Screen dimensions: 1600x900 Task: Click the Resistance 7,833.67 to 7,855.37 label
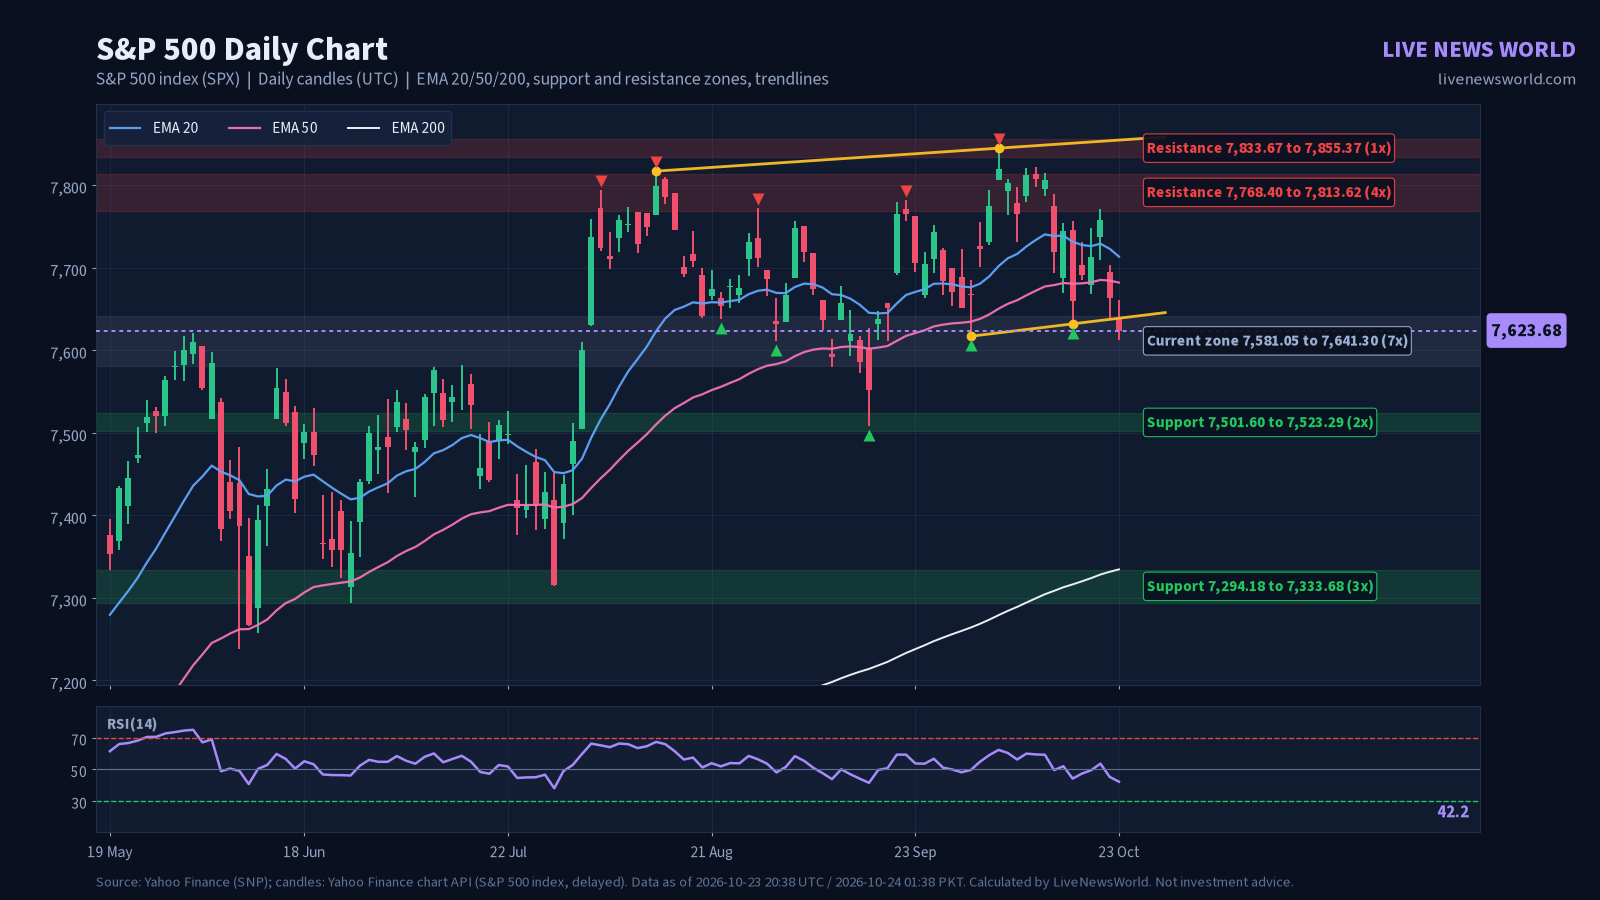[1268, 148]
